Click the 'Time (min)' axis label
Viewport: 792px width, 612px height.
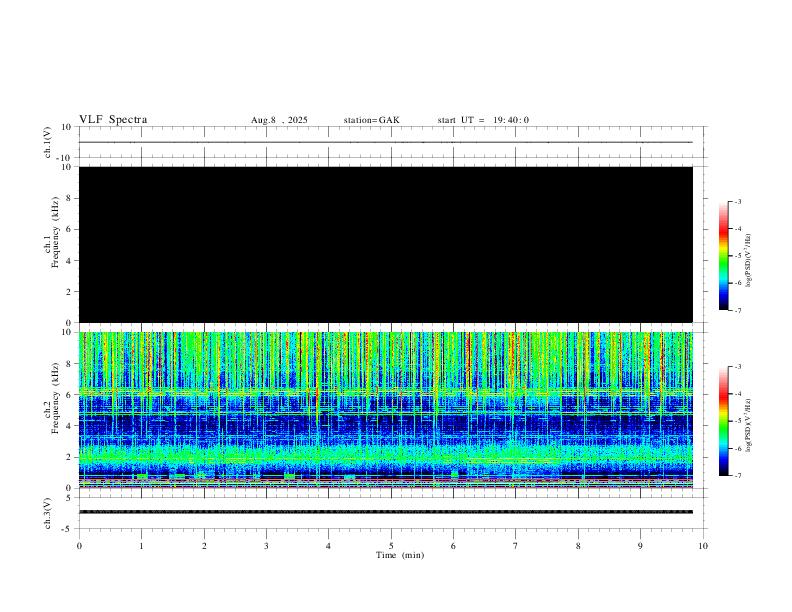click(x=400, y=555)
